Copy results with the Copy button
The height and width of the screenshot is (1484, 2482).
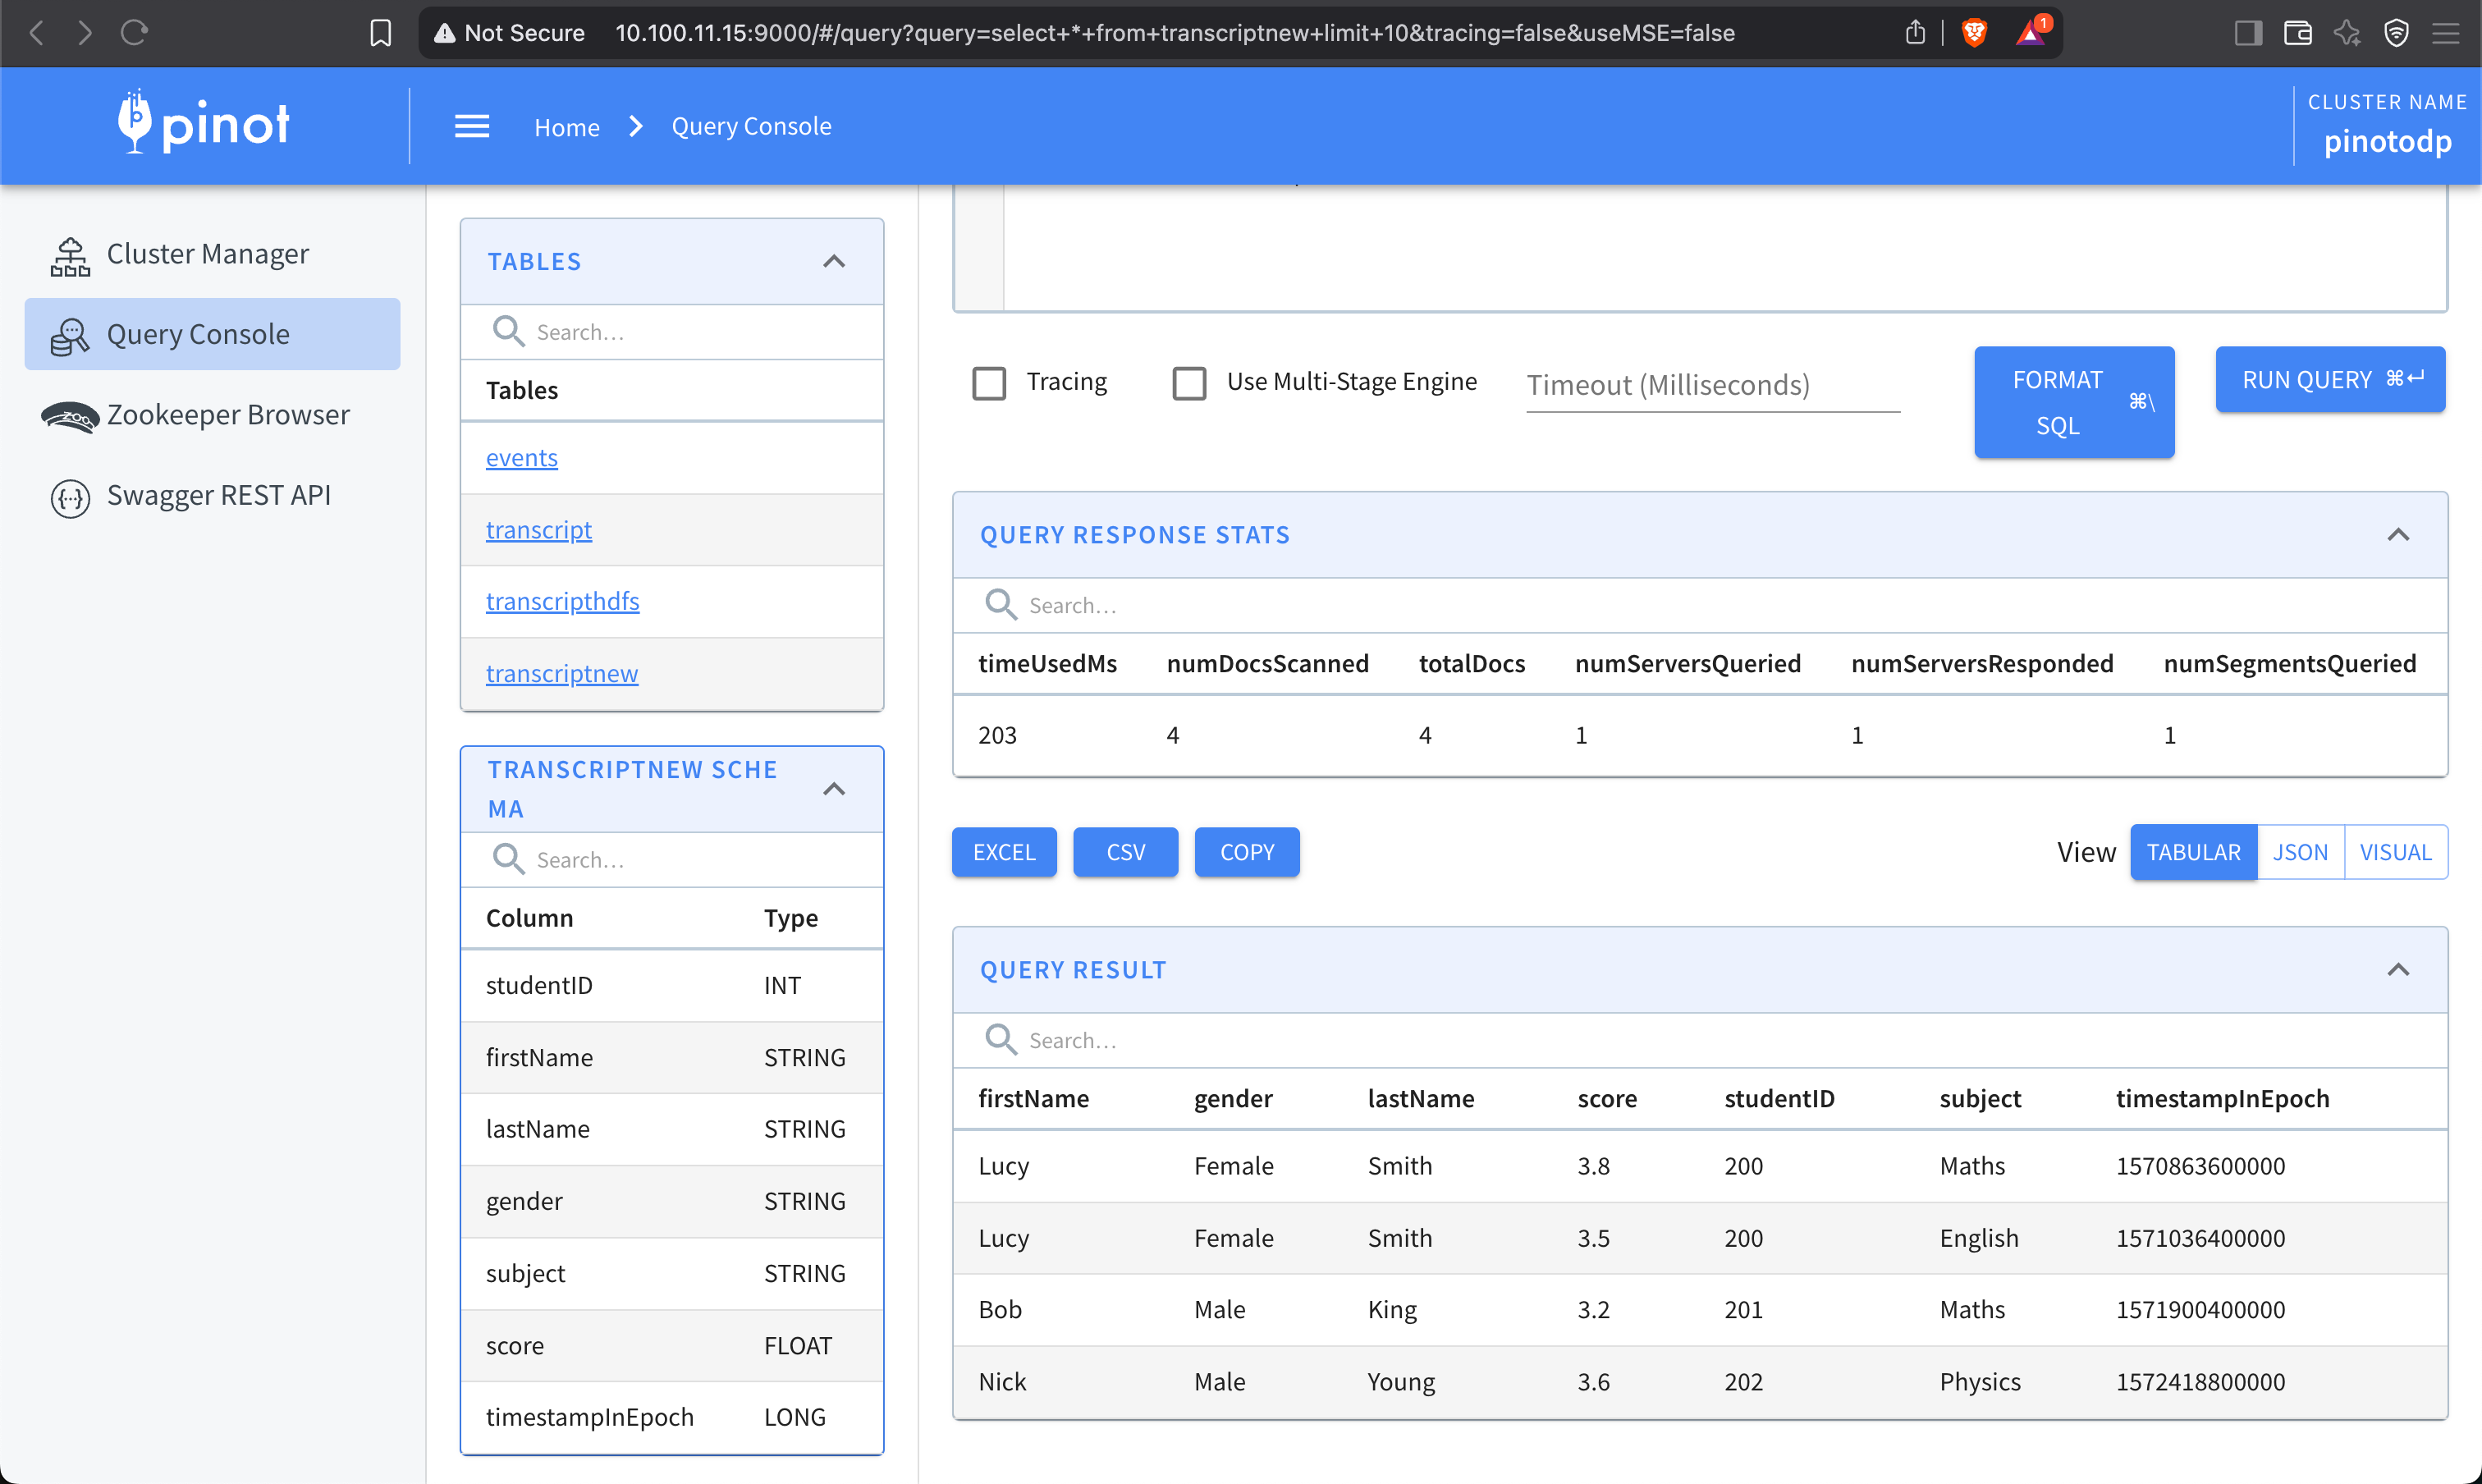coord(1247,852)
